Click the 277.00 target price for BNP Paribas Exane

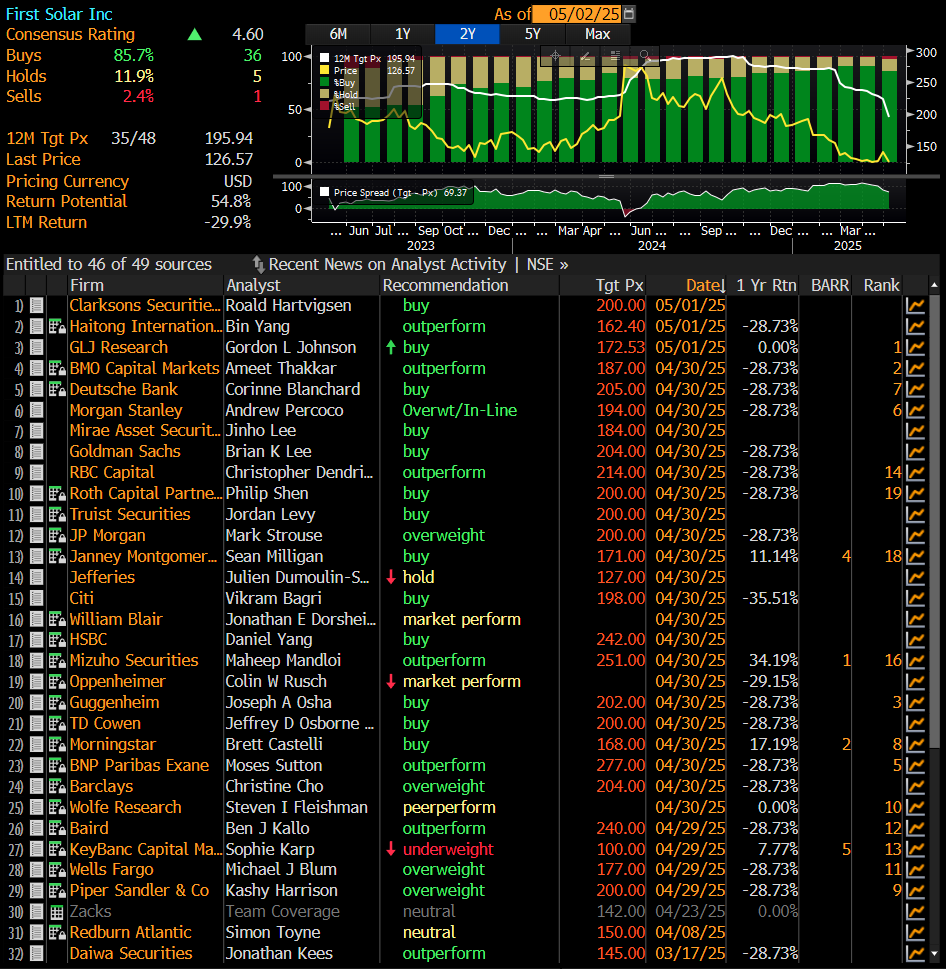[620, 765]
